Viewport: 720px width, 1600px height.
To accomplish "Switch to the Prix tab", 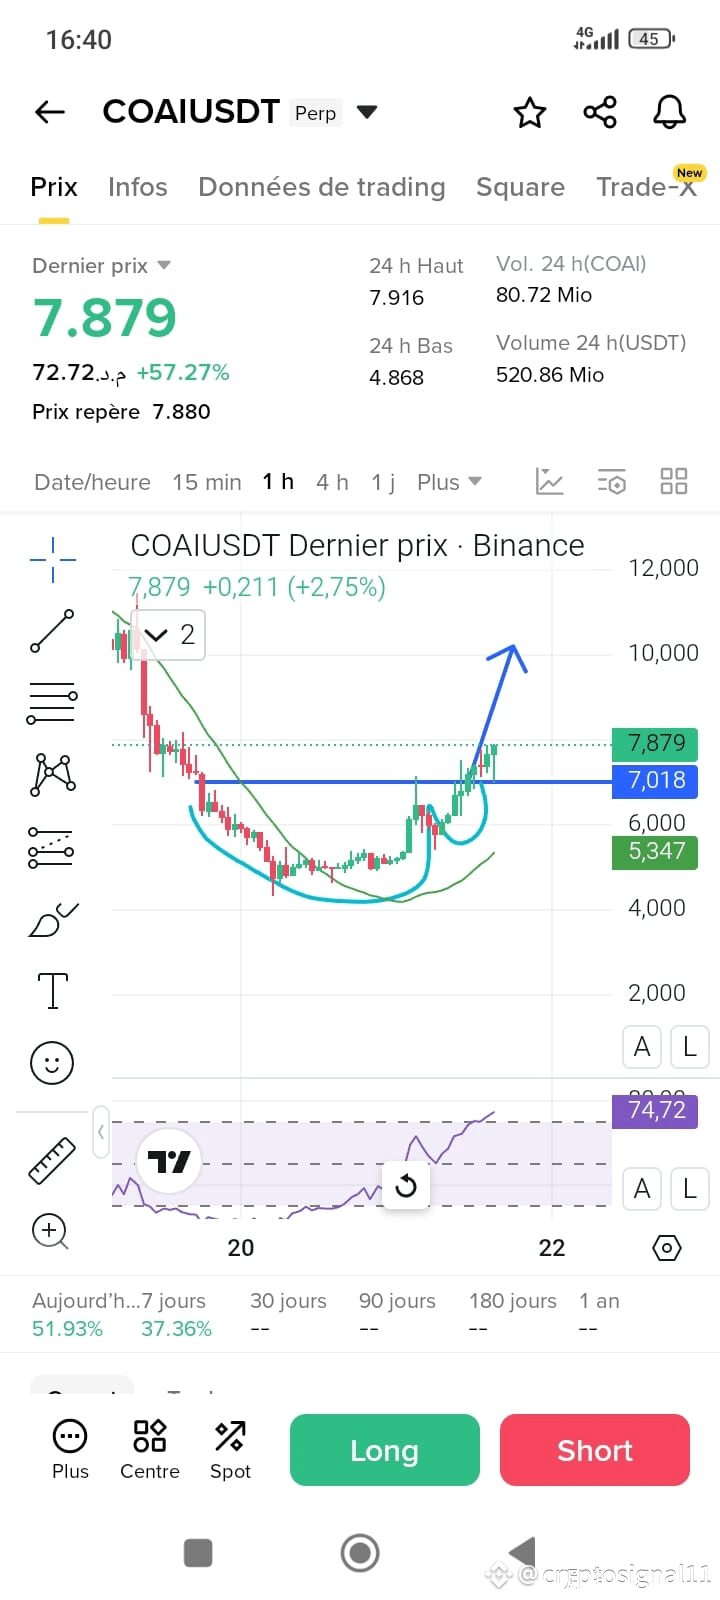I will 54,187.
